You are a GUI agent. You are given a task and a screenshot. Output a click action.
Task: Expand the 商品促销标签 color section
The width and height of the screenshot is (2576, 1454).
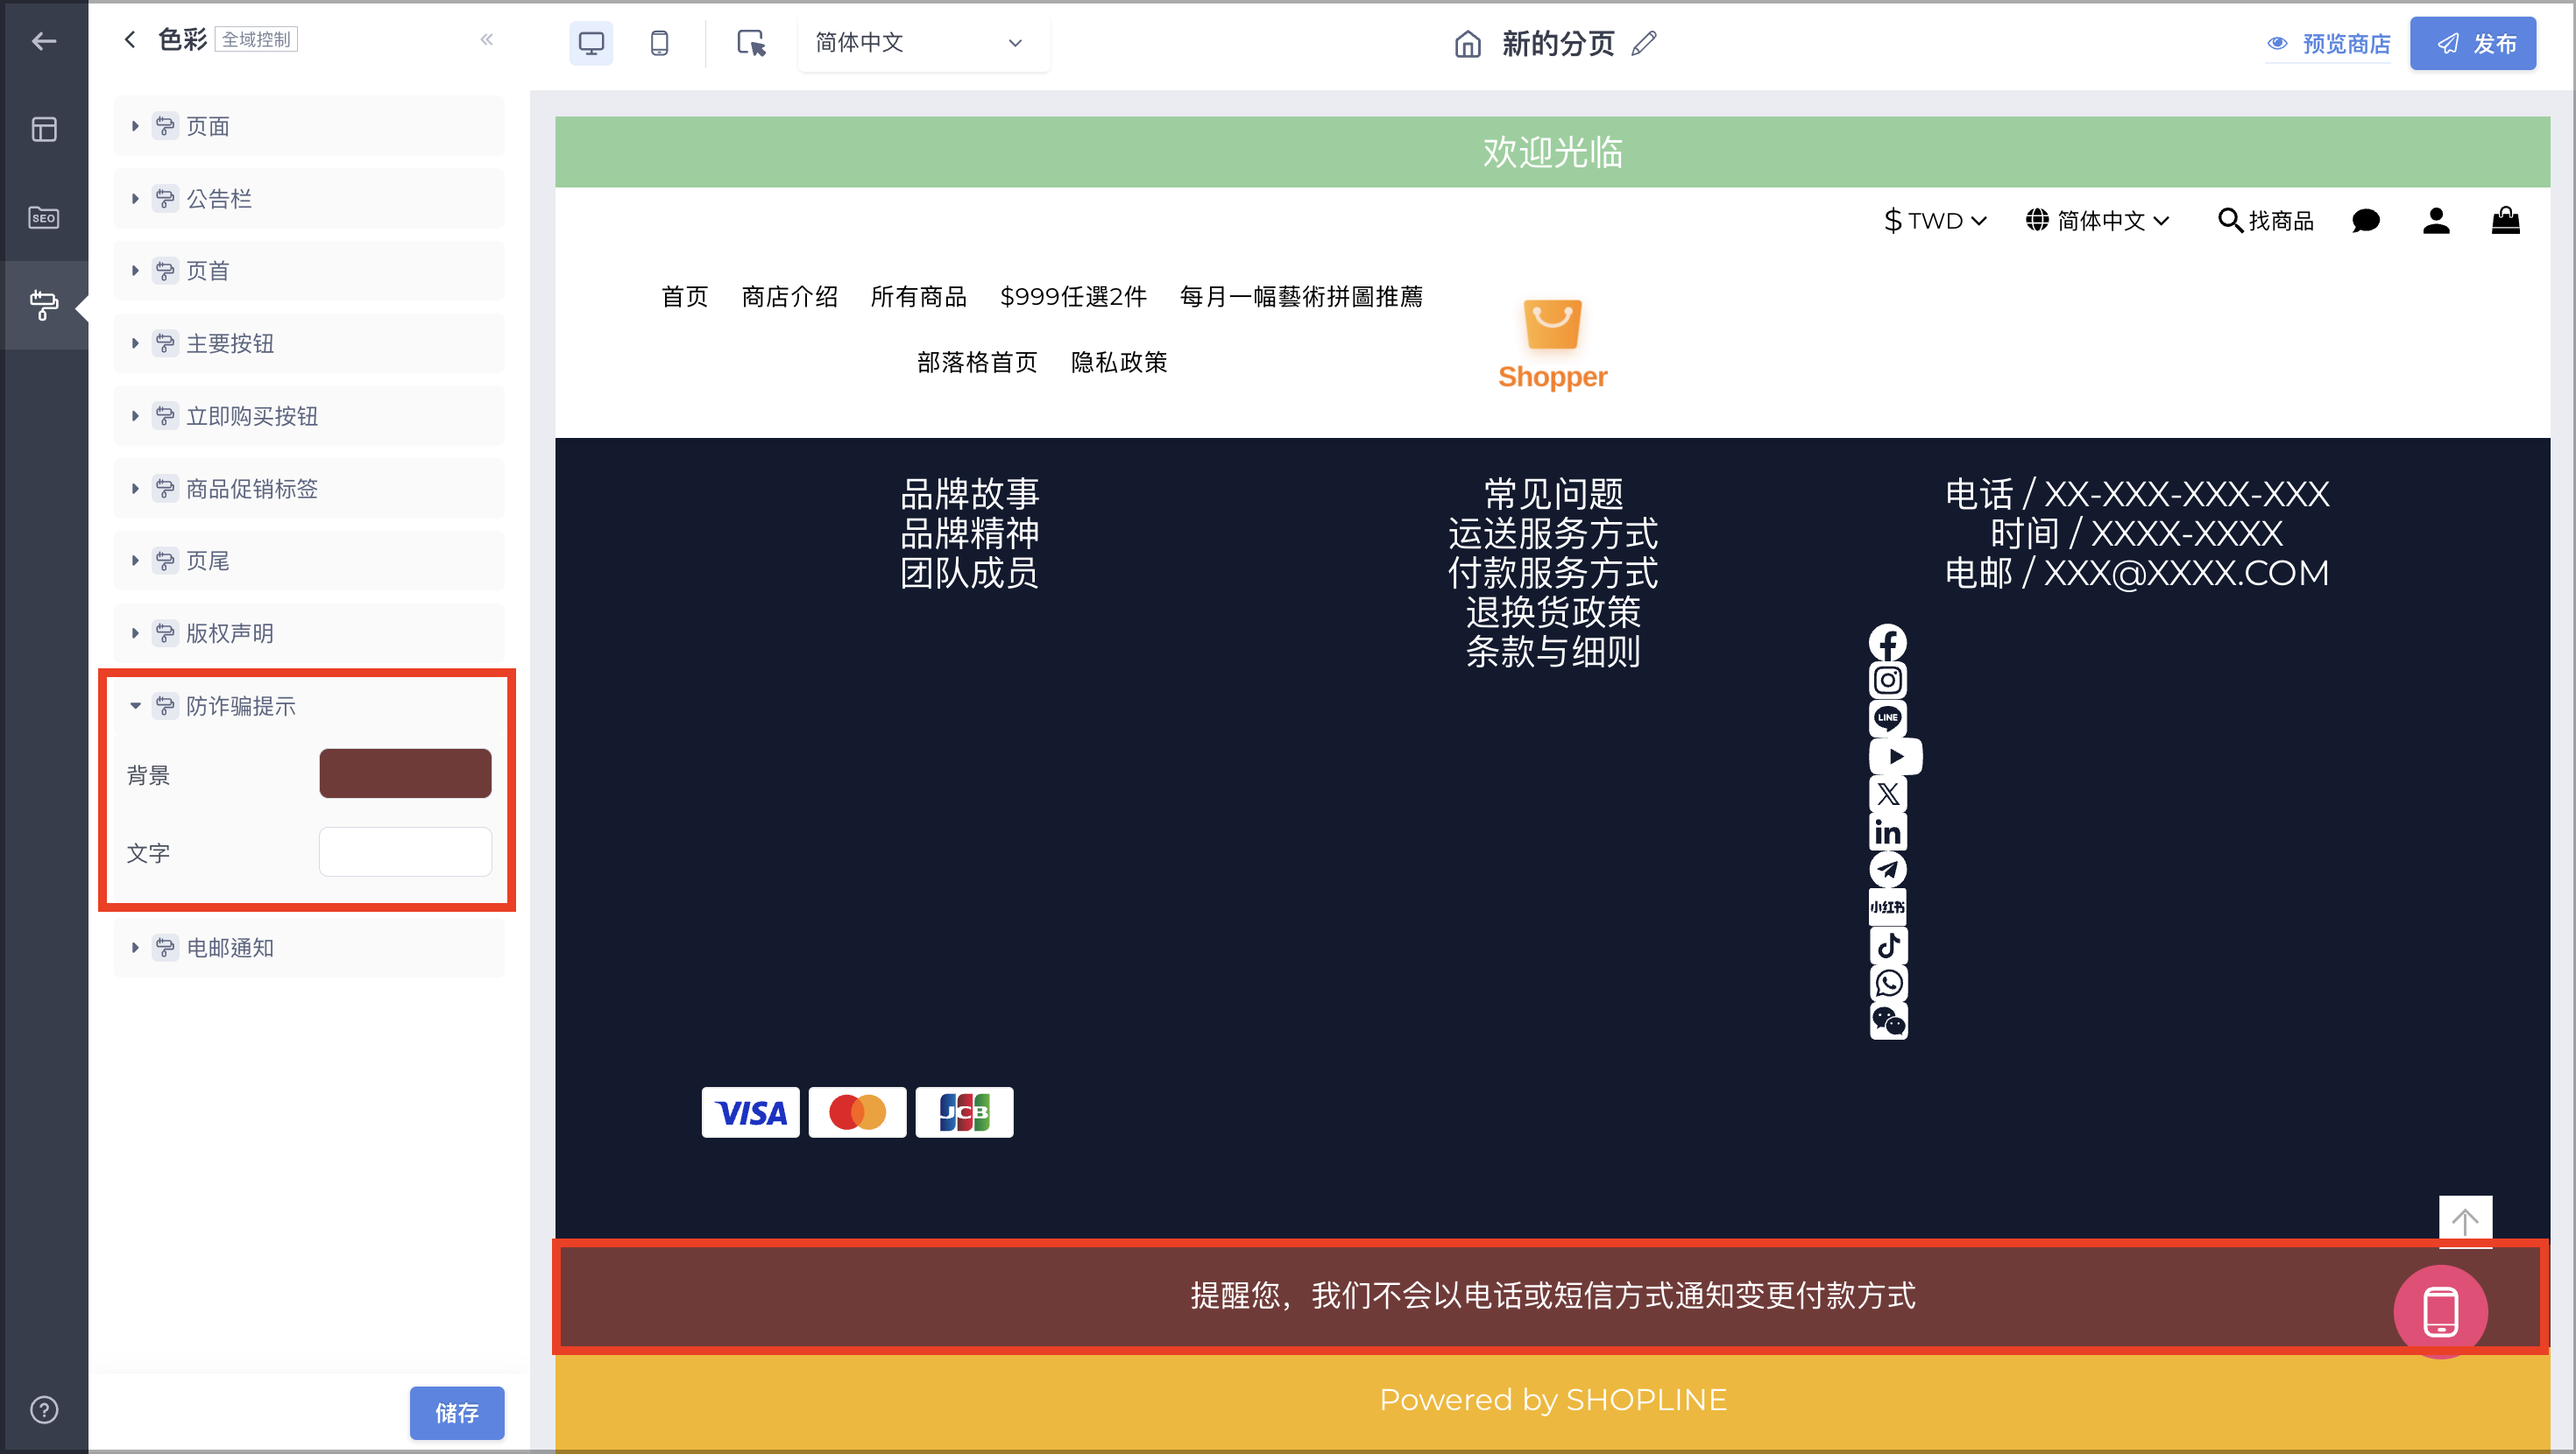(309, 488)
